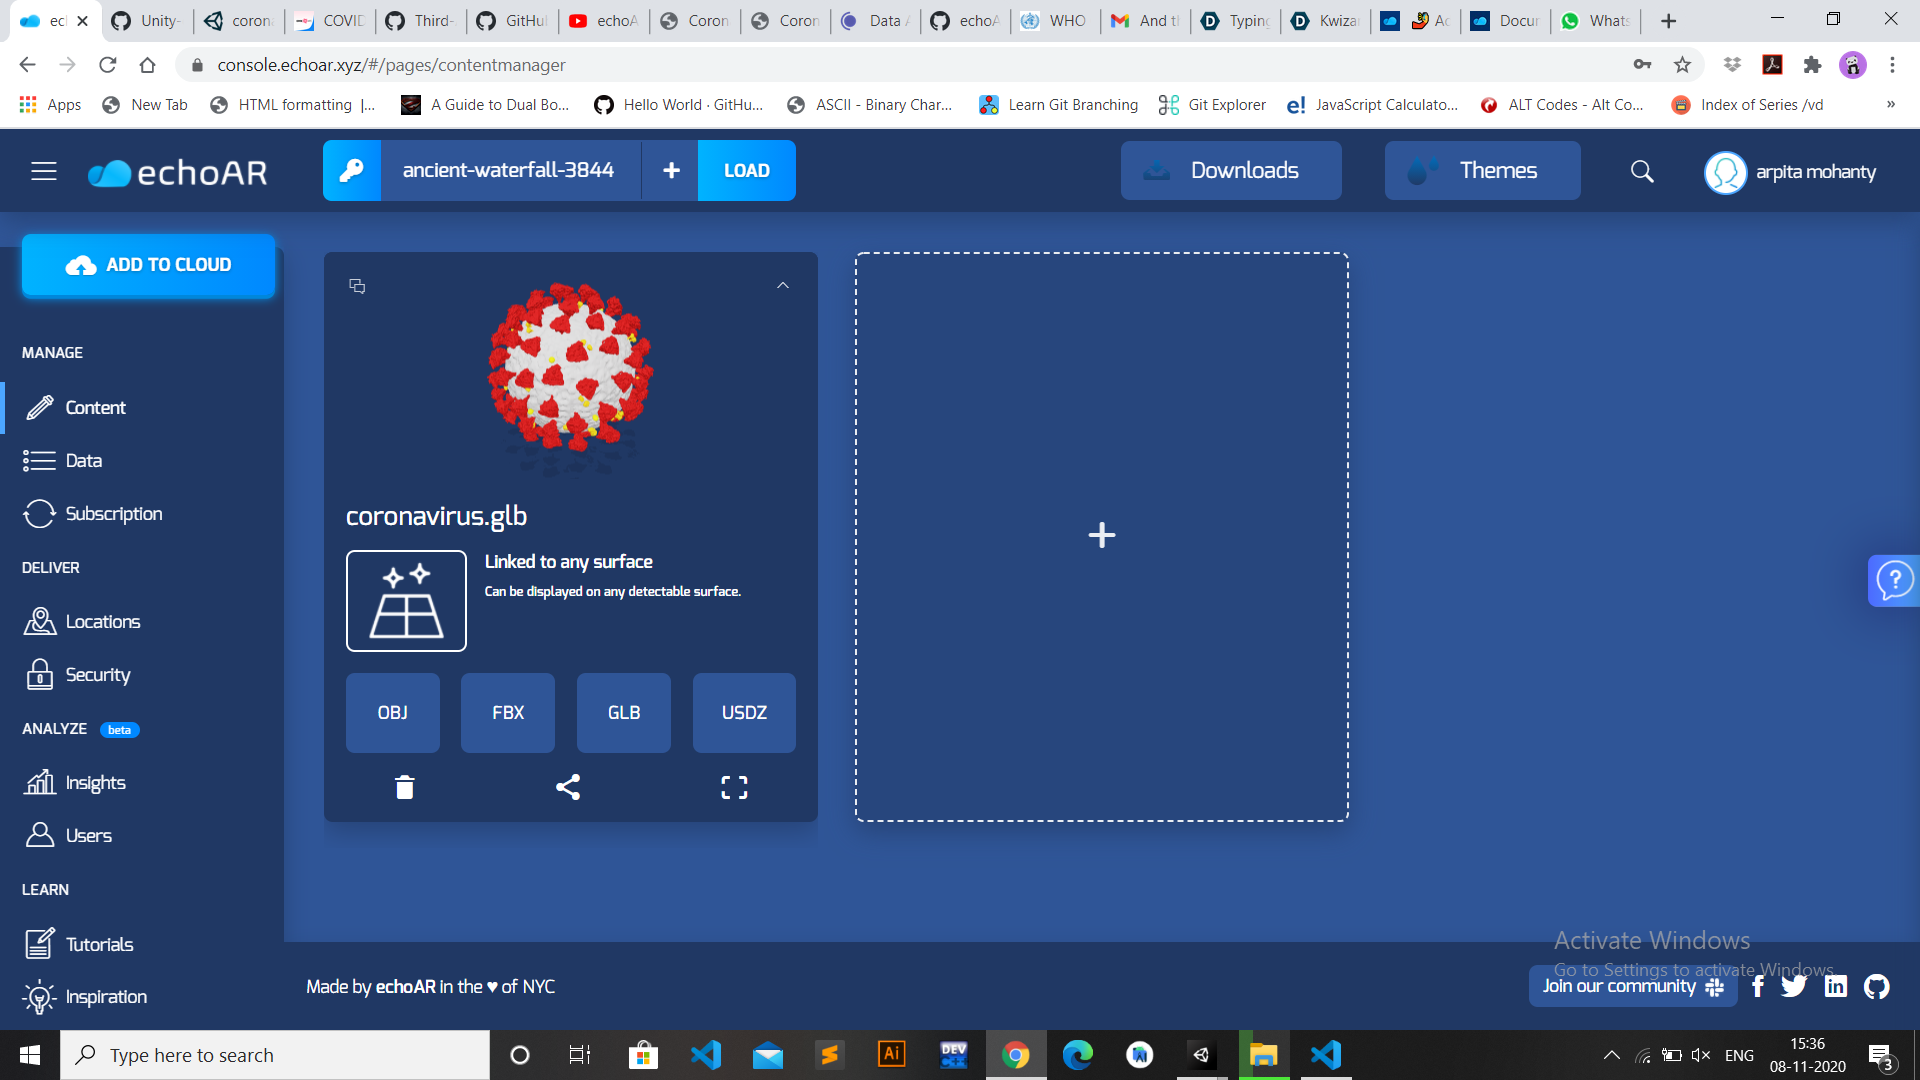Image resolution: width=1920 pixels, height=1080 pixels.
Task: Click the empty dashed add-content placeholder
Action: coord(1101,536)
